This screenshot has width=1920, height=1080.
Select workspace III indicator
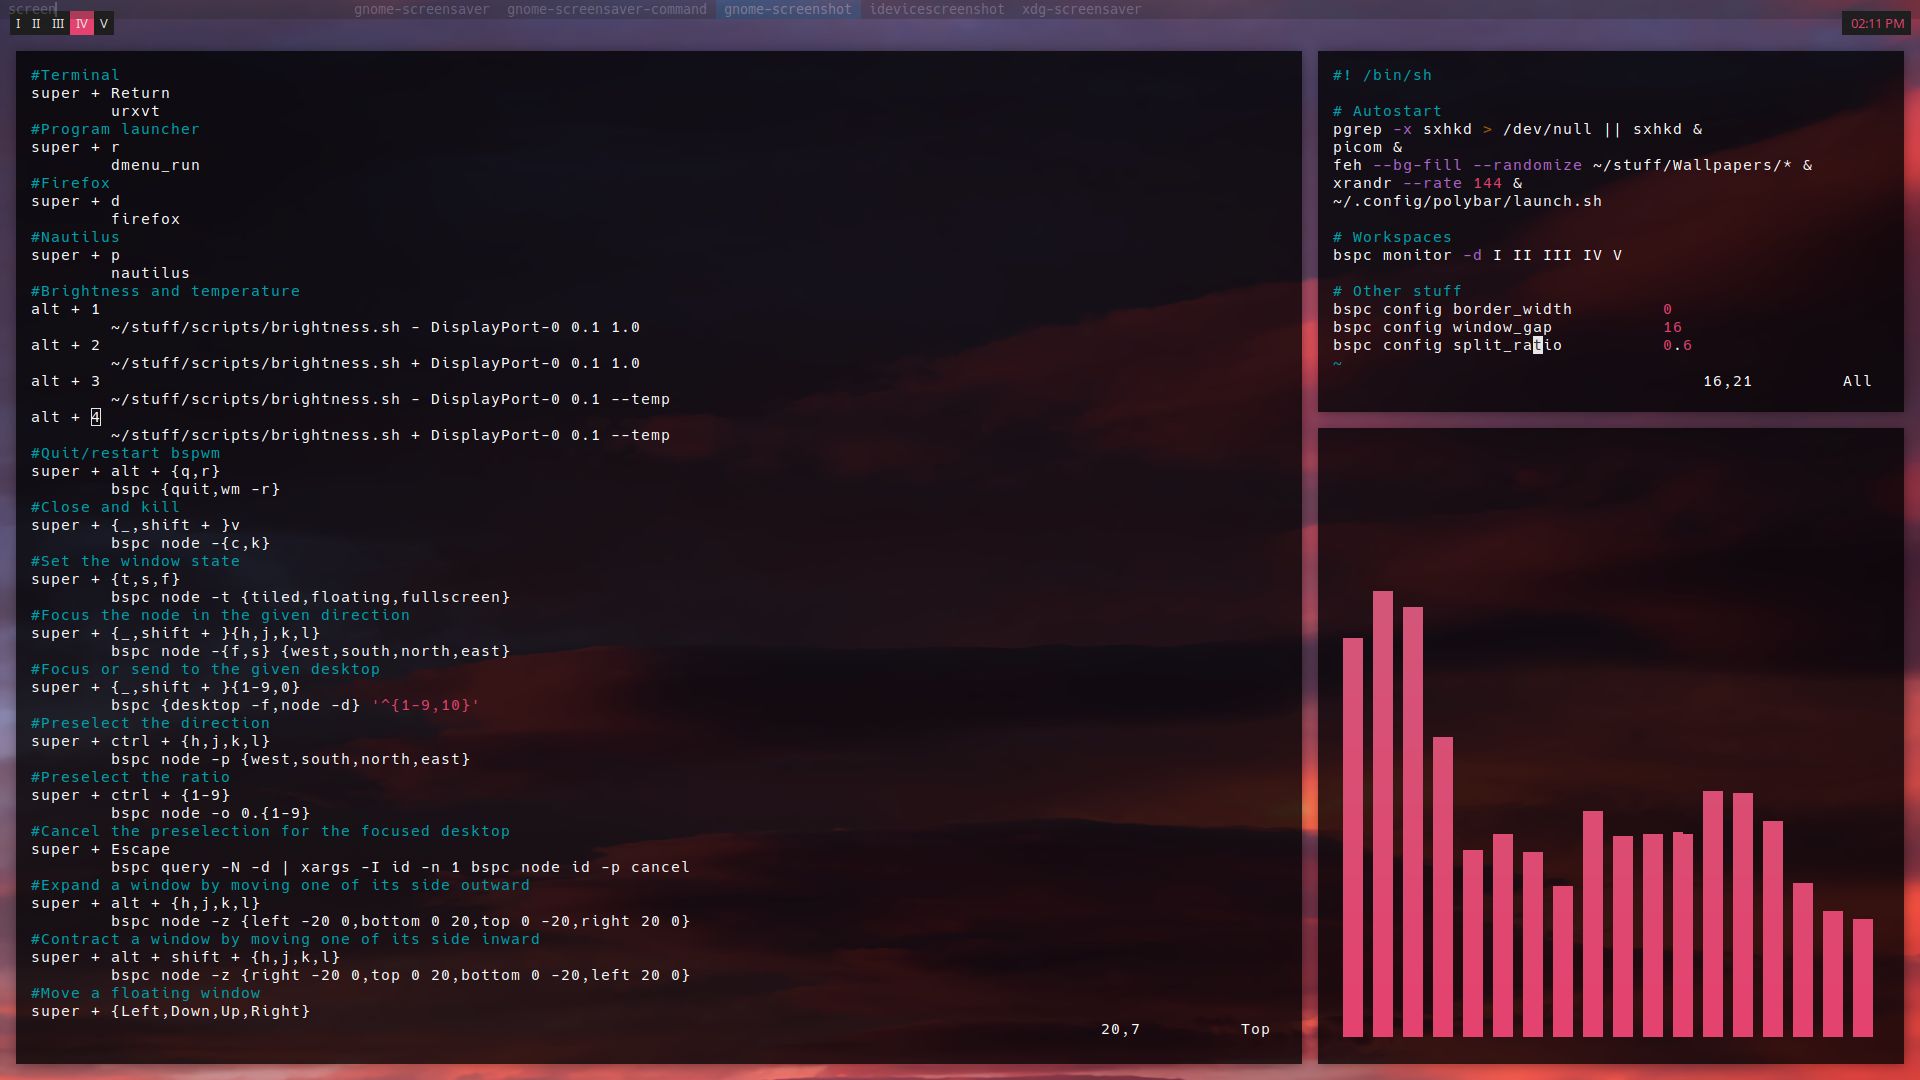[59, 23]
